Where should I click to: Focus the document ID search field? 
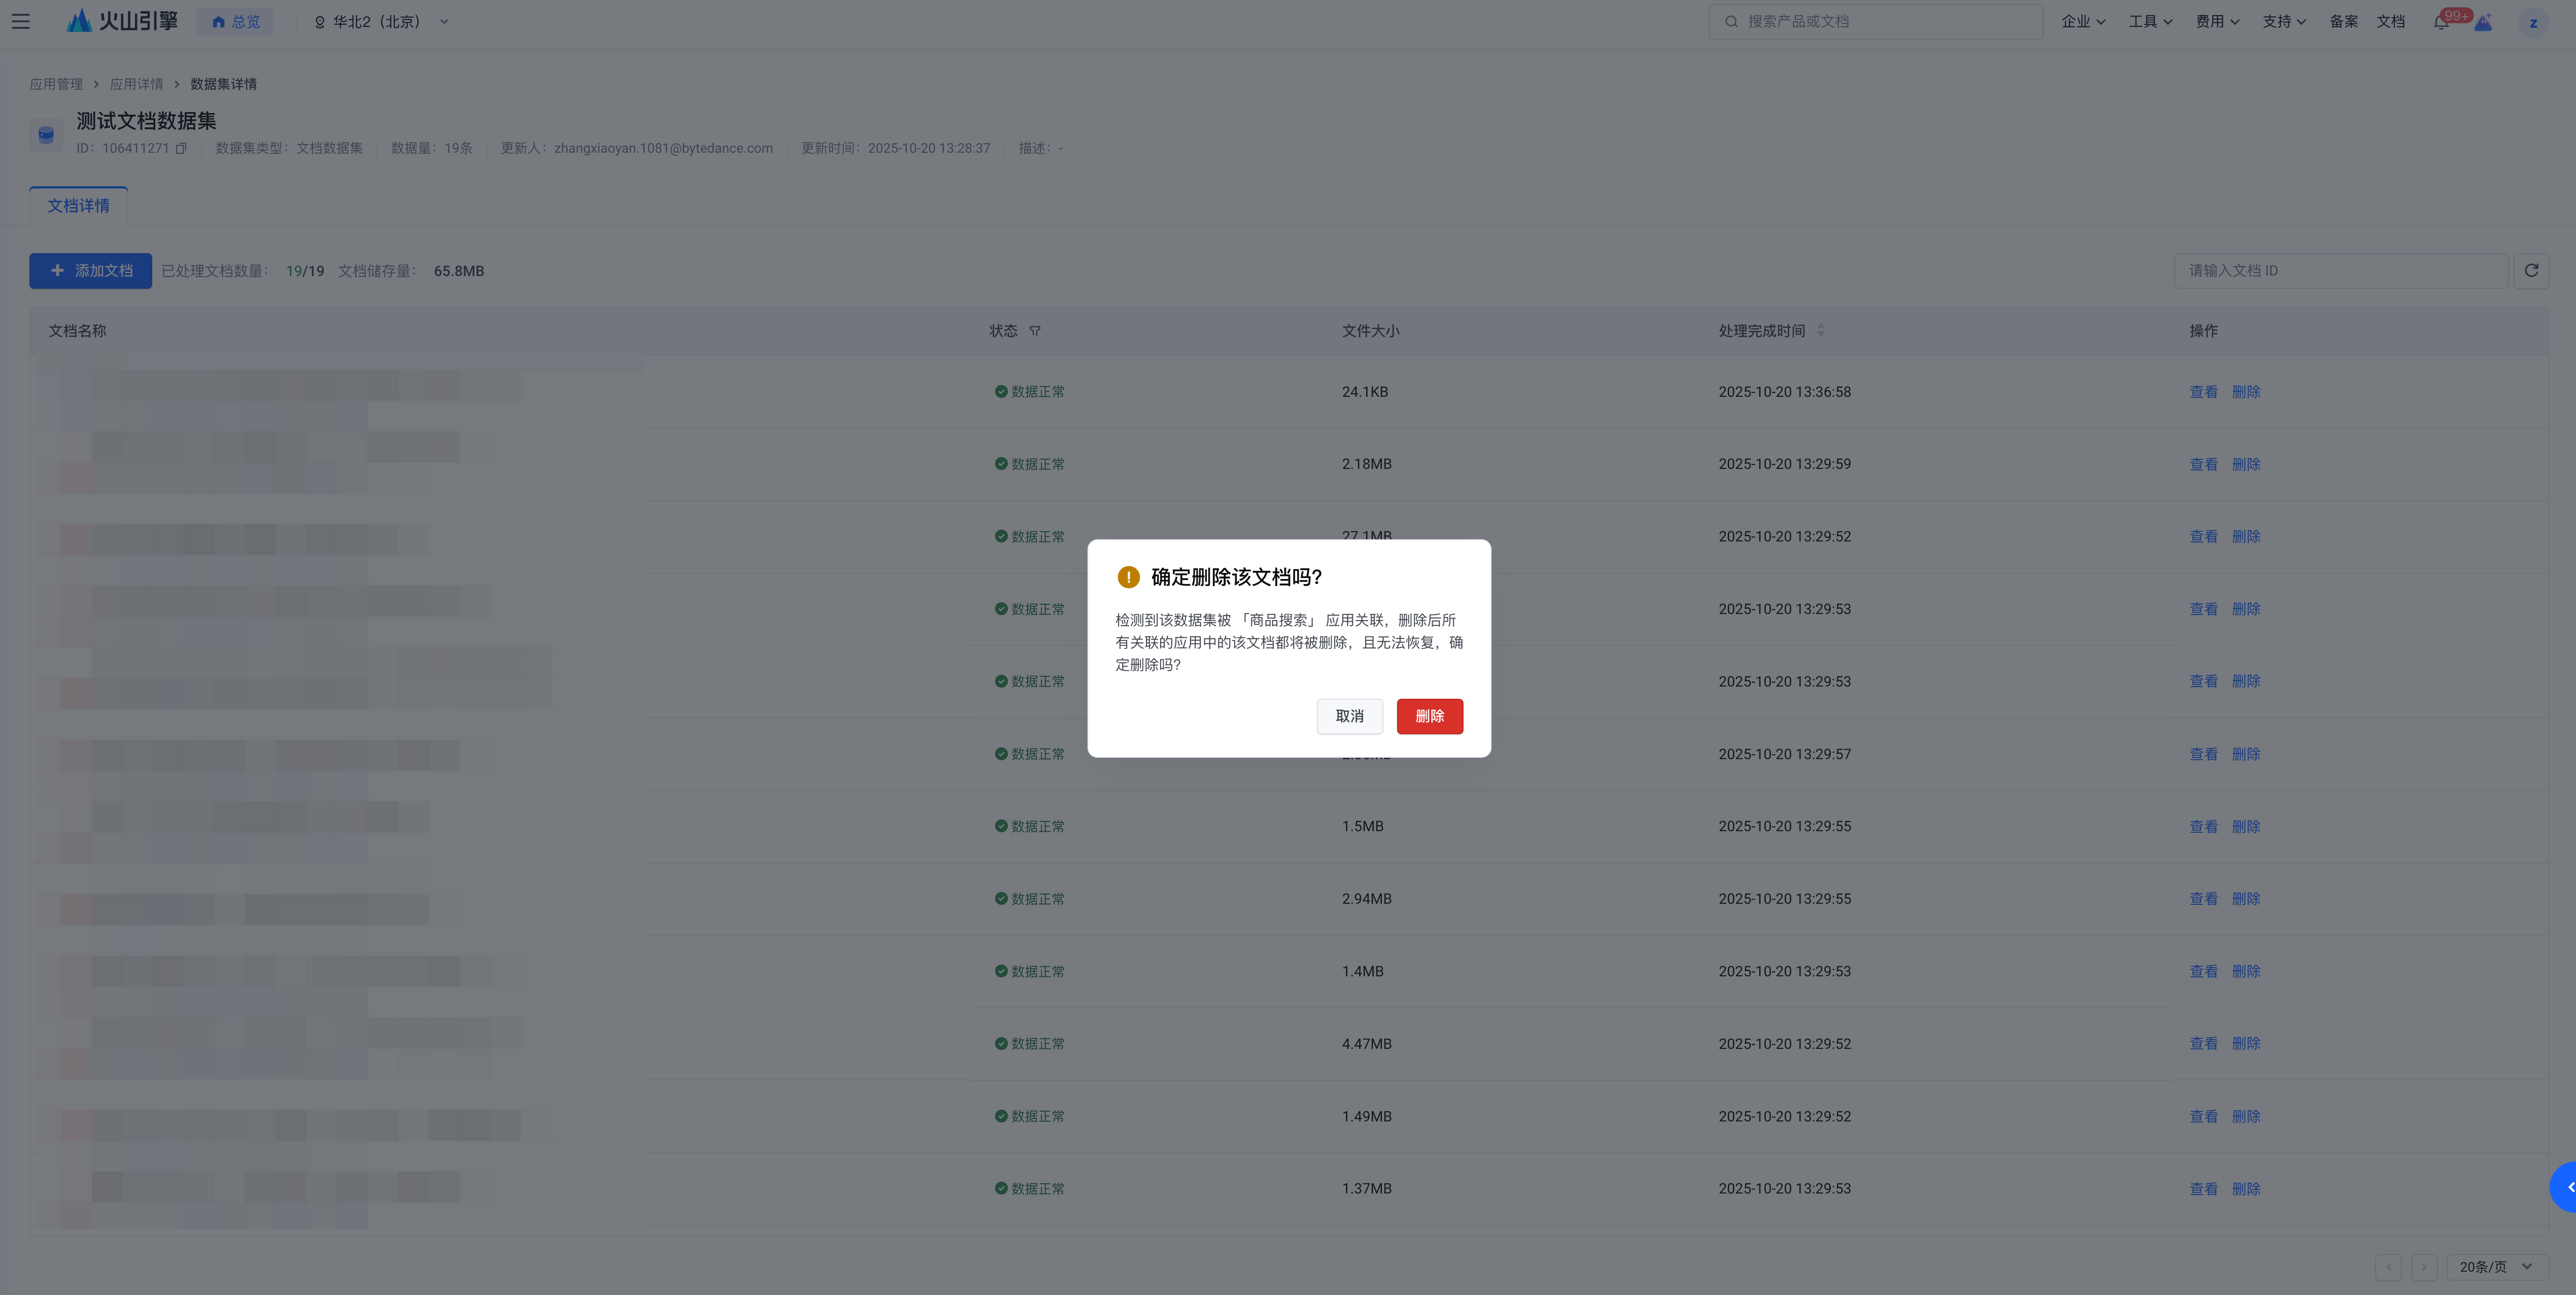pos(2340,271)
